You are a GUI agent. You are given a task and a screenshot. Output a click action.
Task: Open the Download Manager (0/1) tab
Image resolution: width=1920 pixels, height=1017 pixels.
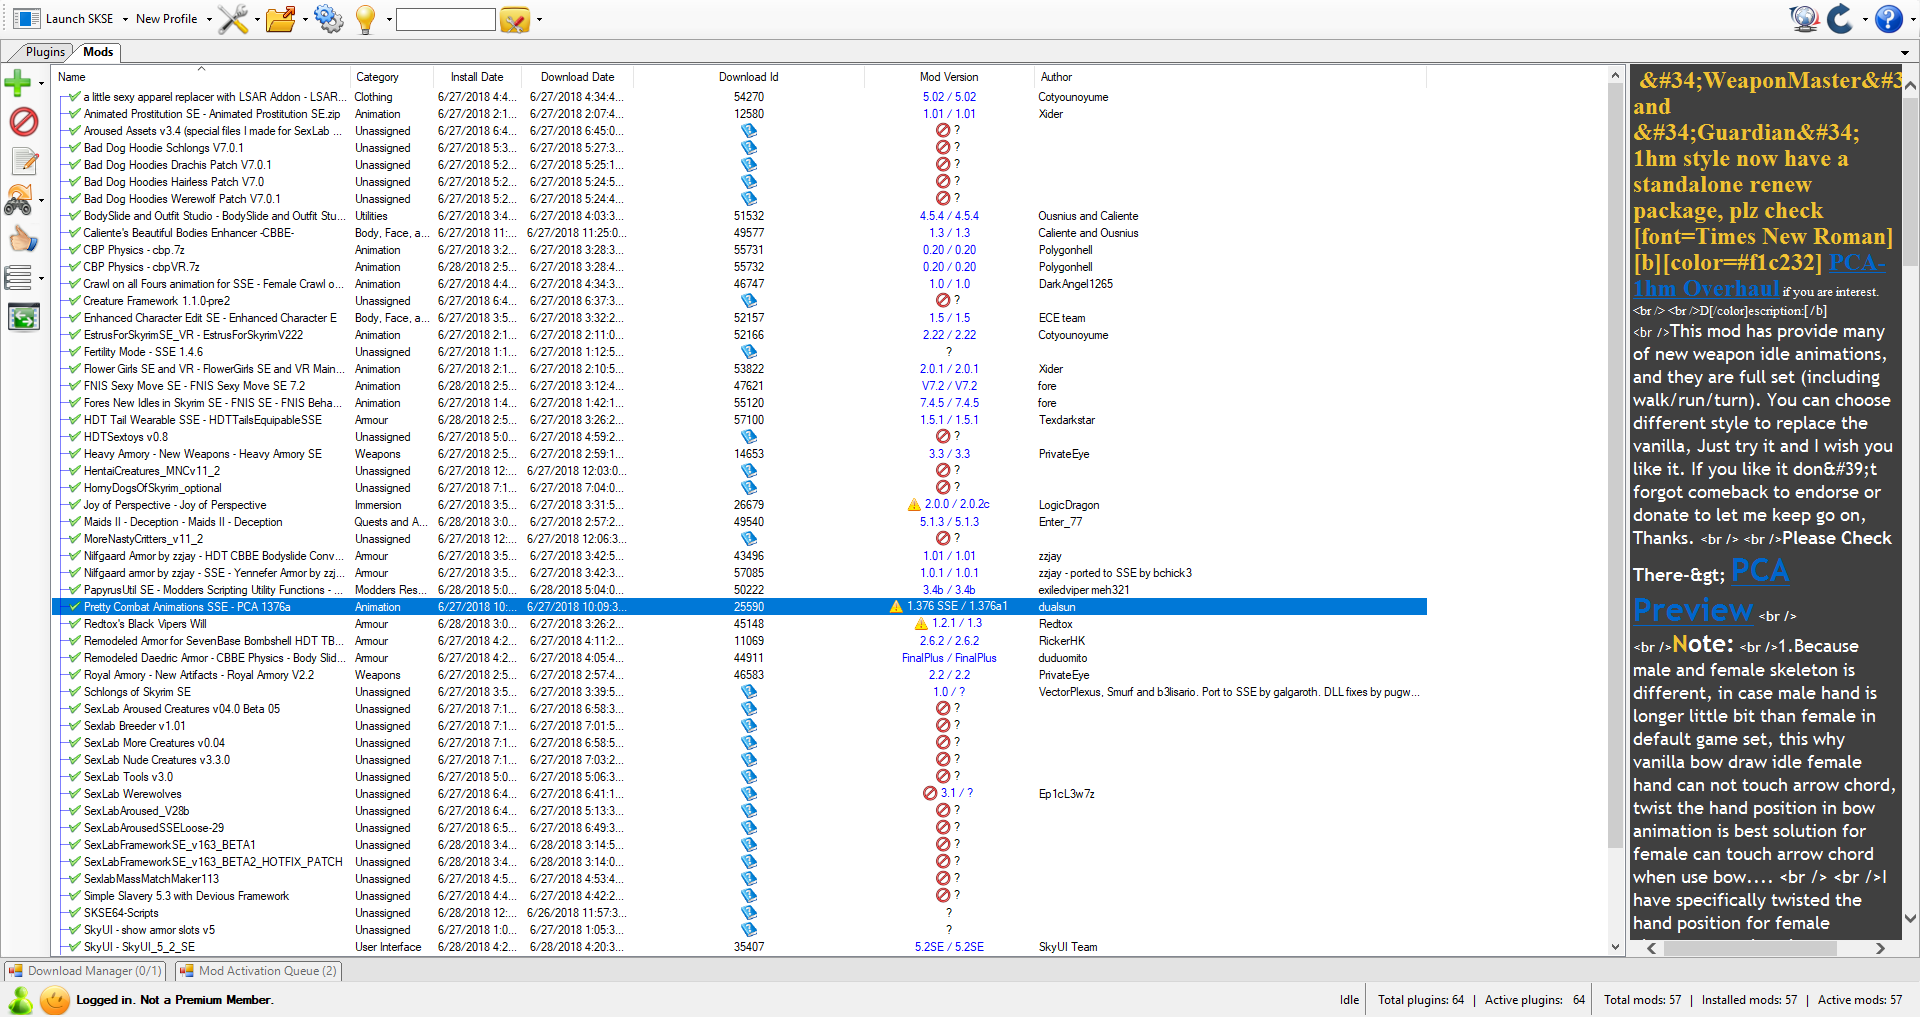click(x=86, y=971)
